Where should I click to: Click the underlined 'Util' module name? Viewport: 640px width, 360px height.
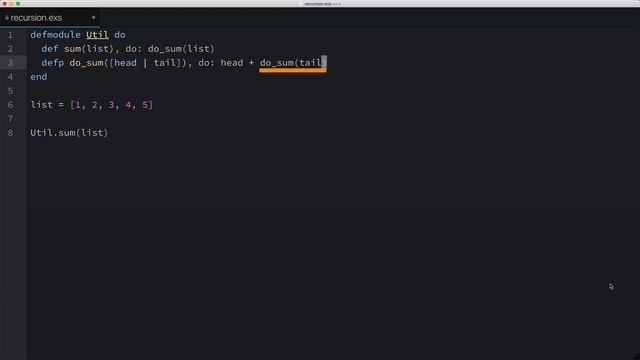pos(97,35)
